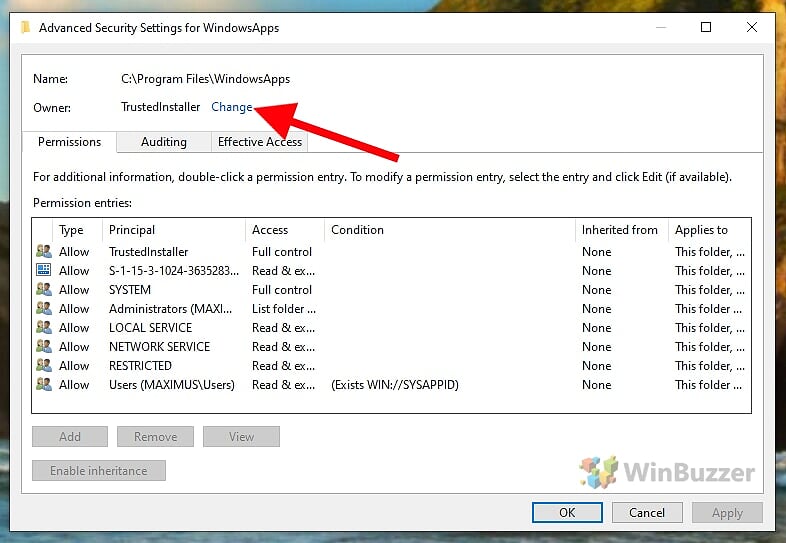Viewport: 786px width, 543px height.
Task: Select the Permissions tab
Action: [69, 142]
